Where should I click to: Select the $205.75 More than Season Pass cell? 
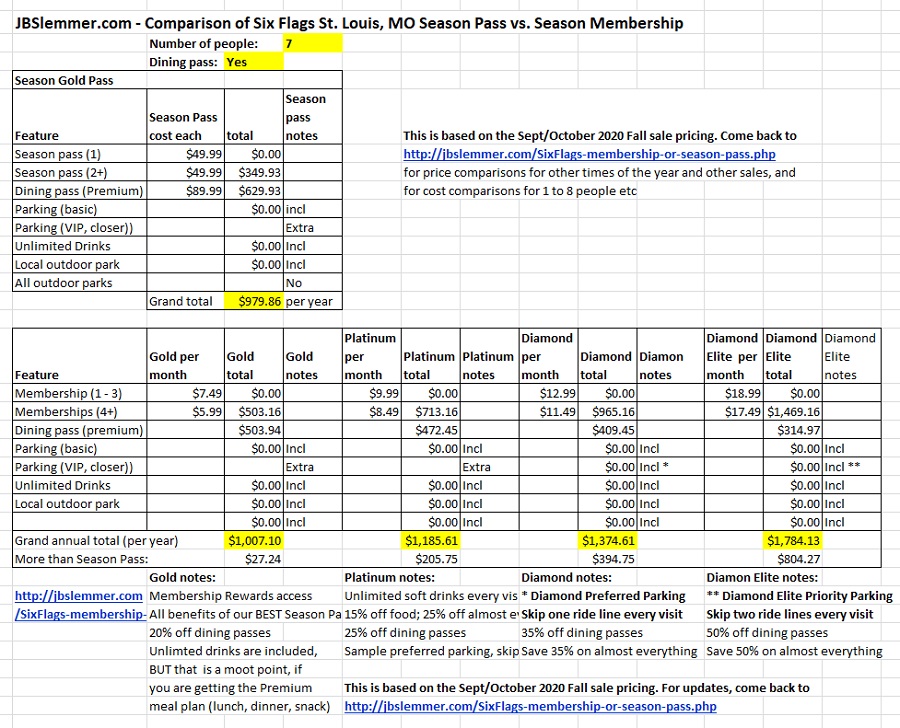tap(430, 559)
